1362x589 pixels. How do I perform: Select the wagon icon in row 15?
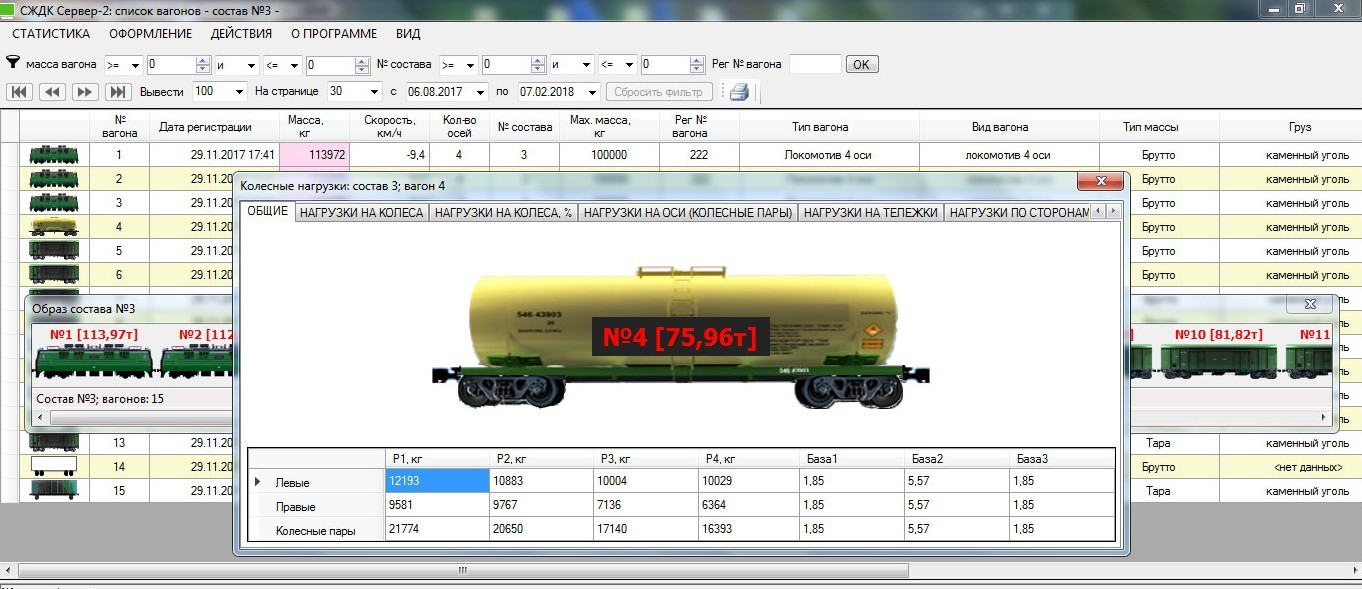(54, 490)
